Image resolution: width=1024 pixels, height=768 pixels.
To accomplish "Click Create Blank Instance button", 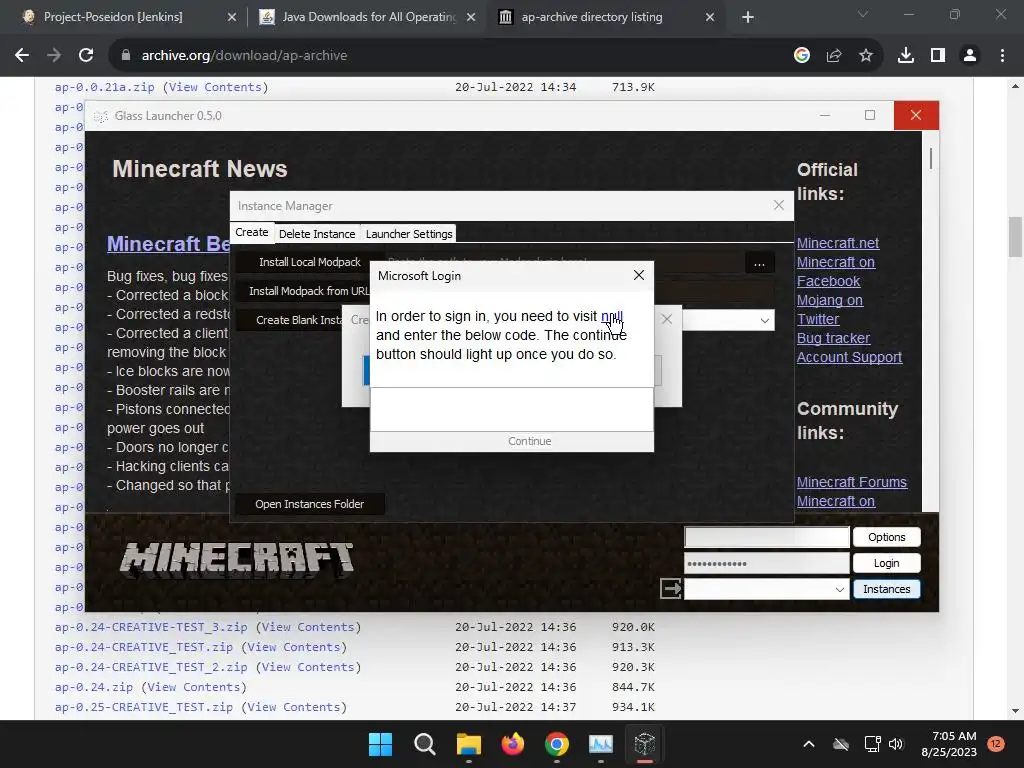I will pos(299,320).
